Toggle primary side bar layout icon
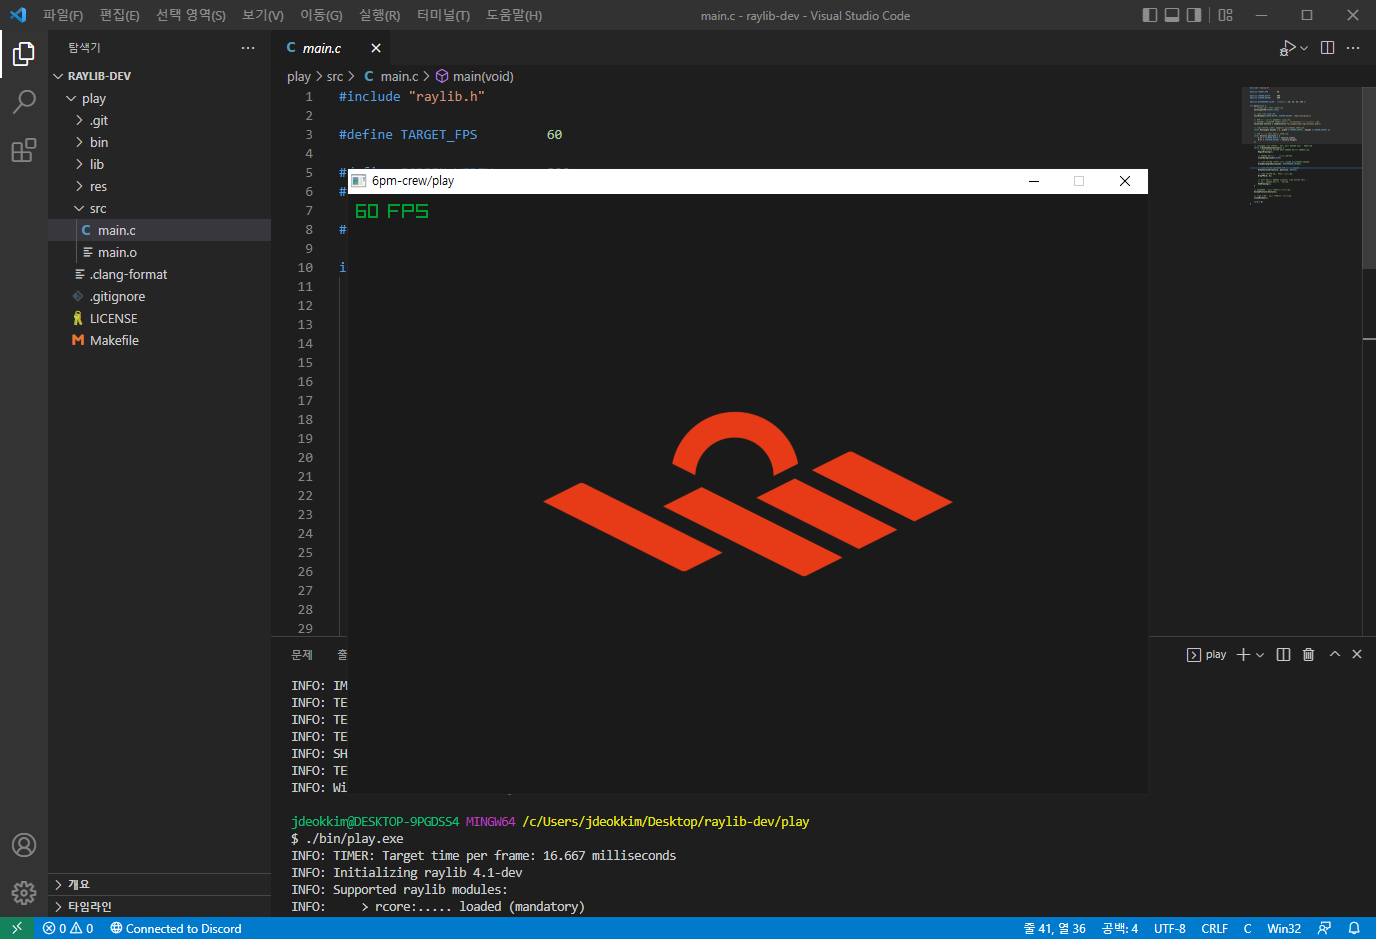This screenshot has height=939, width=1376. coord(1150,15)
